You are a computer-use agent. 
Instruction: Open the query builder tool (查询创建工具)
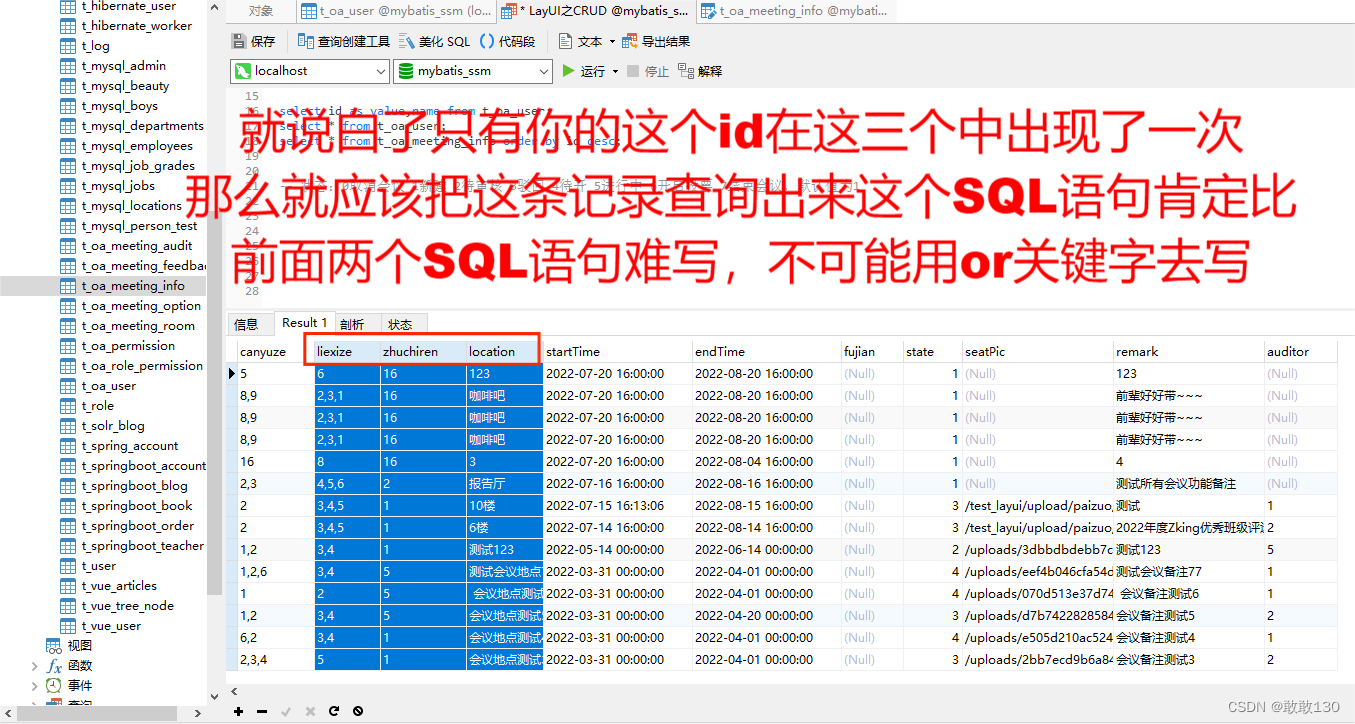tap(344, 41)
